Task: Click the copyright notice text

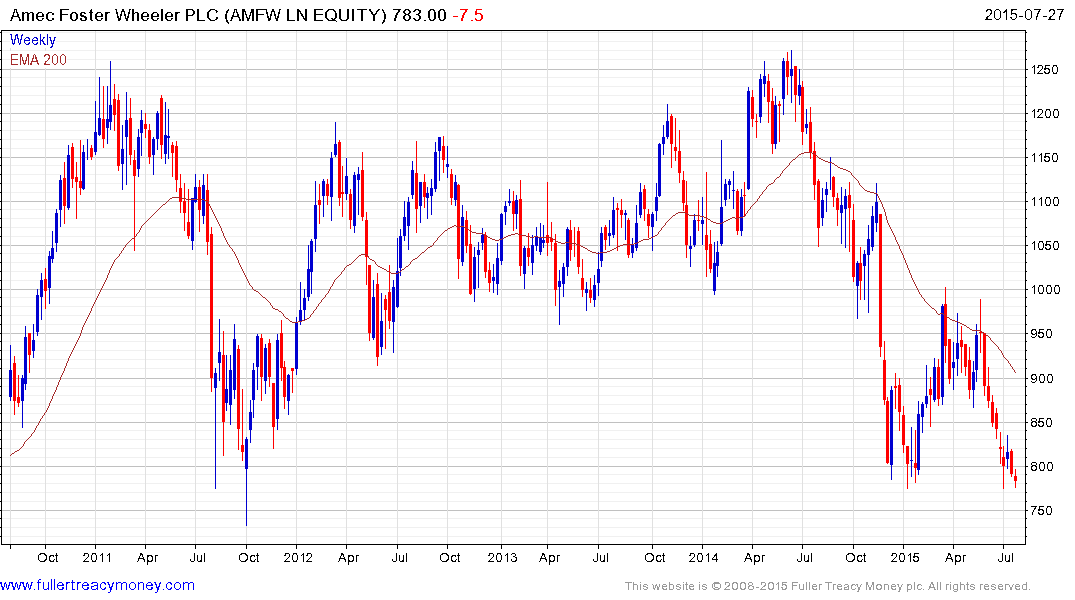Action: point(828,586)
